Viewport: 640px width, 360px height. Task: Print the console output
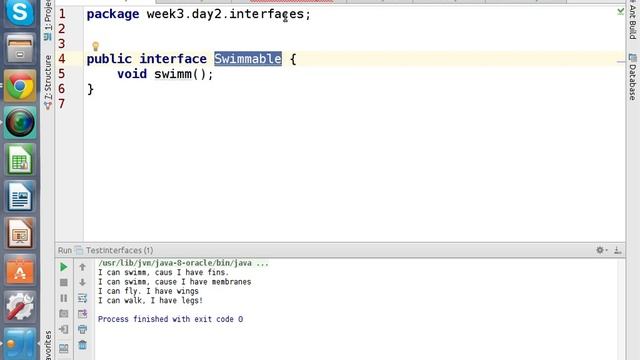(x=82, y=329)
